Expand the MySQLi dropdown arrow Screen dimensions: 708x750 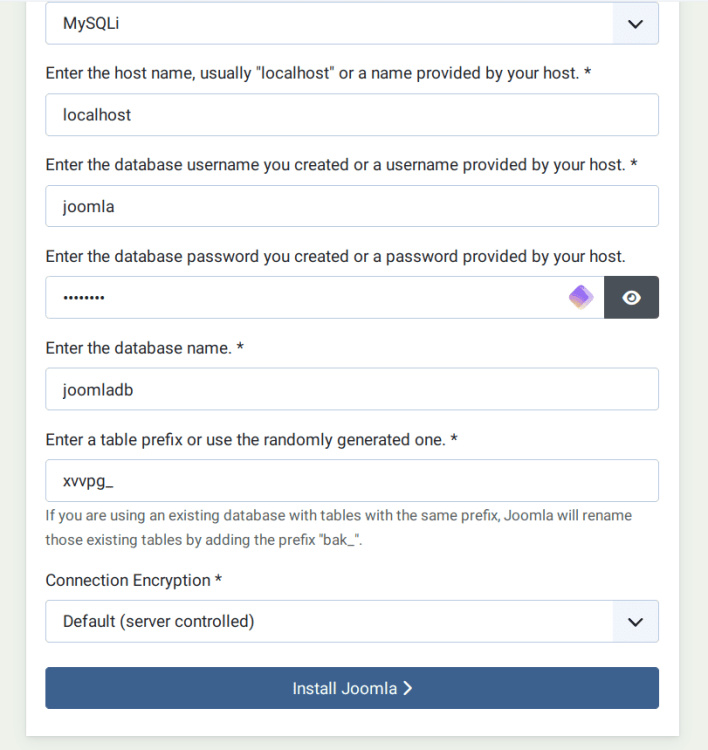click(635, 24)
